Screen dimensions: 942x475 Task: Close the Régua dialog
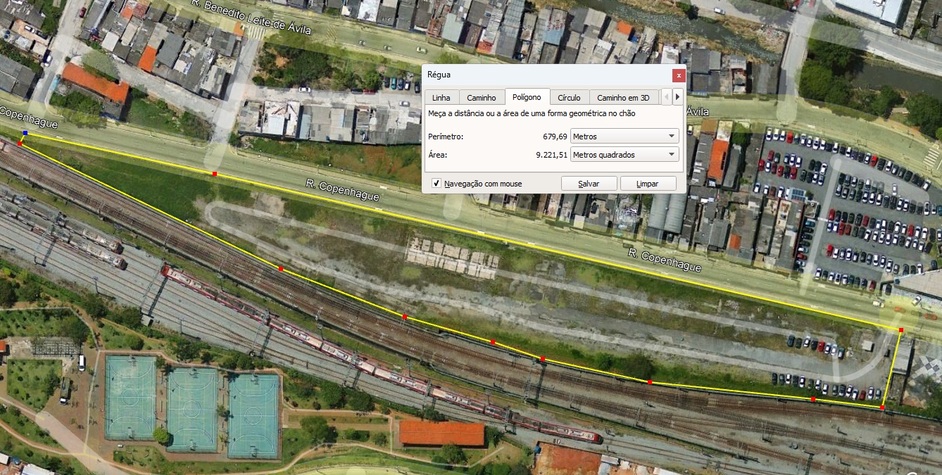point(678,75)
